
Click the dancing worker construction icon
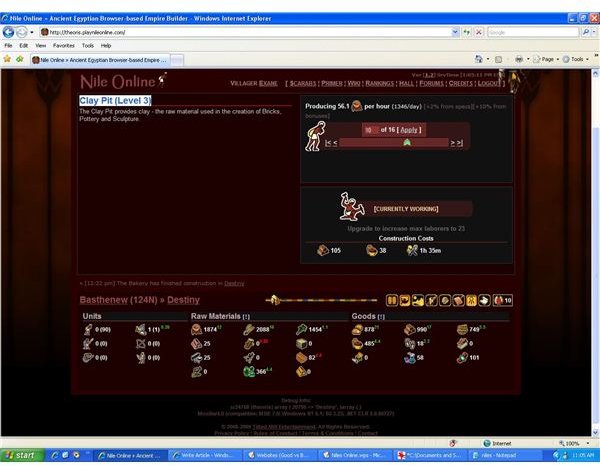(352, 207)
